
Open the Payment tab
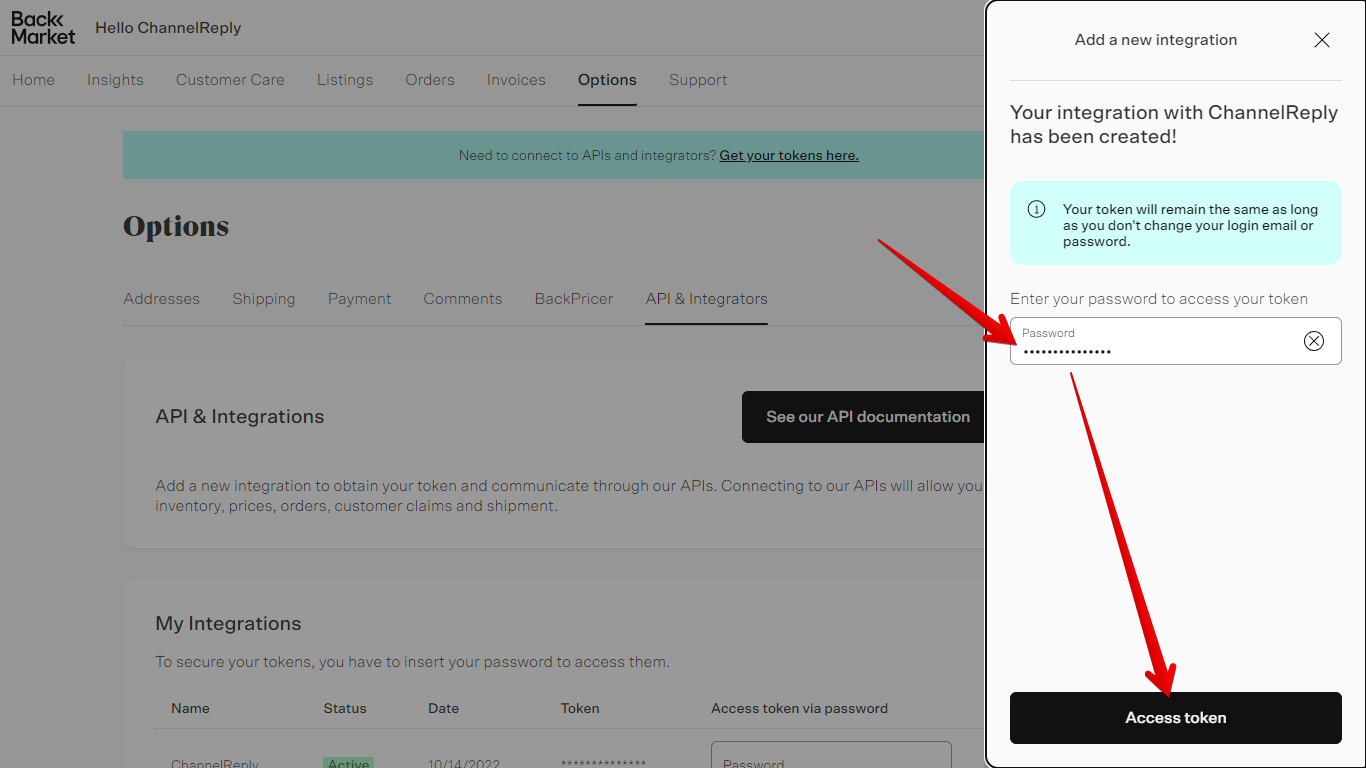click(x=360, y=299)
